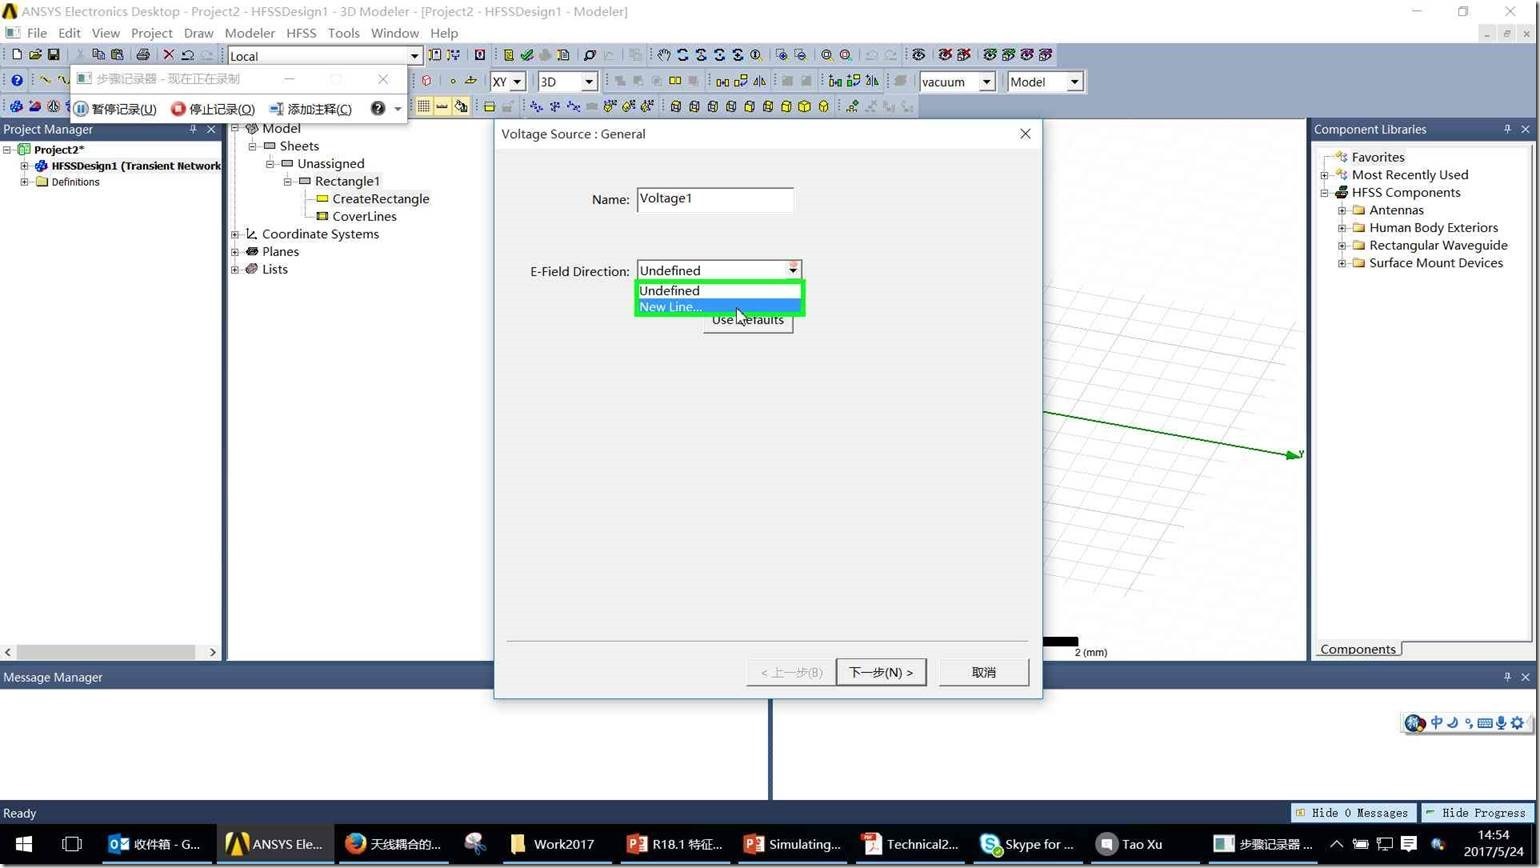Click the Mirror icon in the toolbar
This screenshot has height=868, width=1540.
point(760,81)
